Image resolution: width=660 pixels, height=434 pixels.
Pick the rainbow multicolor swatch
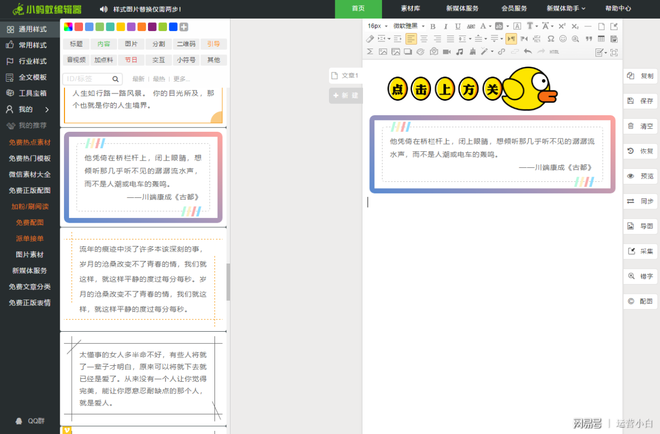point(68,27)
